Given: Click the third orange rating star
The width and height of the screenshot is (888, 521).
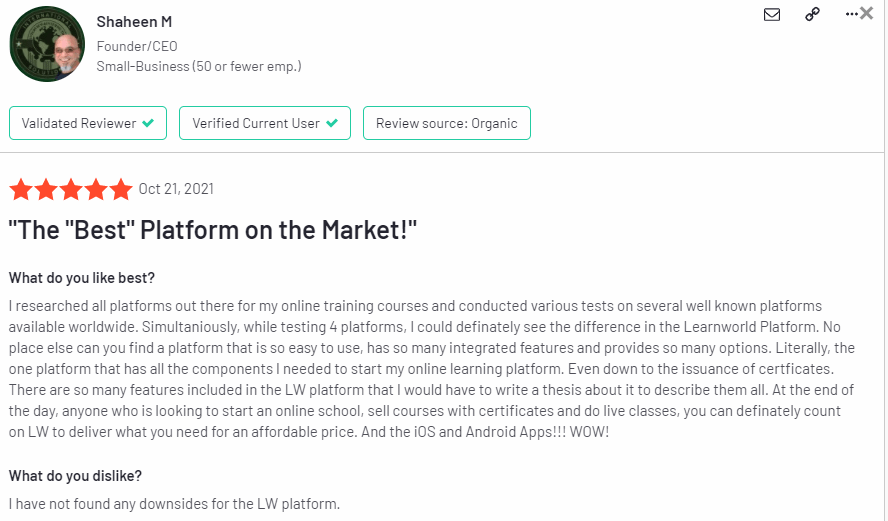Looking at the screenshot, I should pos(71,189).
